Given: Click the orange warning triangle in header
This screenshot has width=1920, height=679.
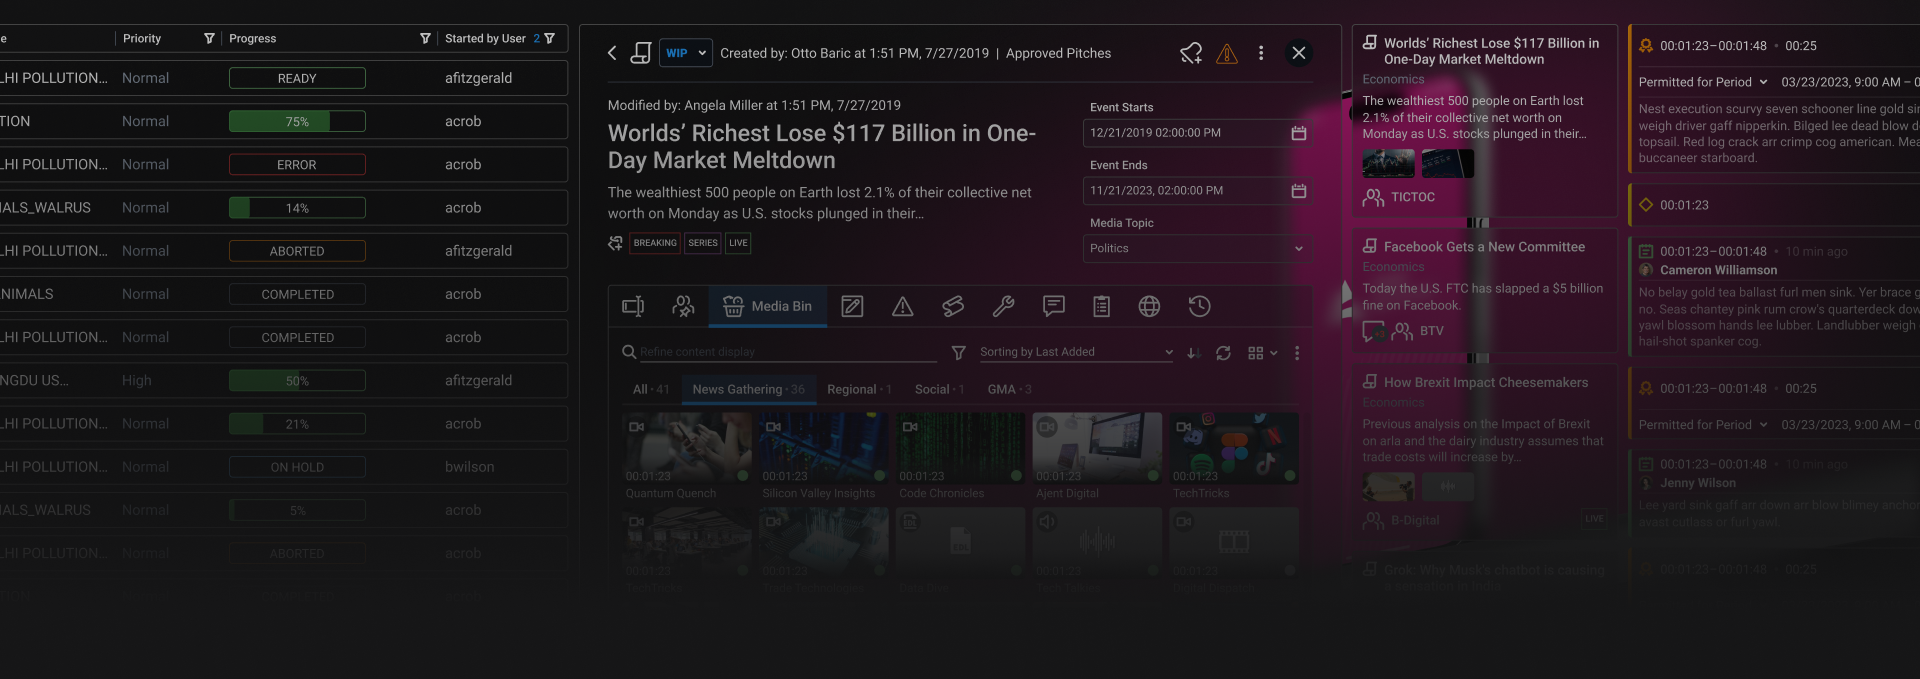Looking at the screenshot, I should pyautogui.click(x=1226, y=54).
